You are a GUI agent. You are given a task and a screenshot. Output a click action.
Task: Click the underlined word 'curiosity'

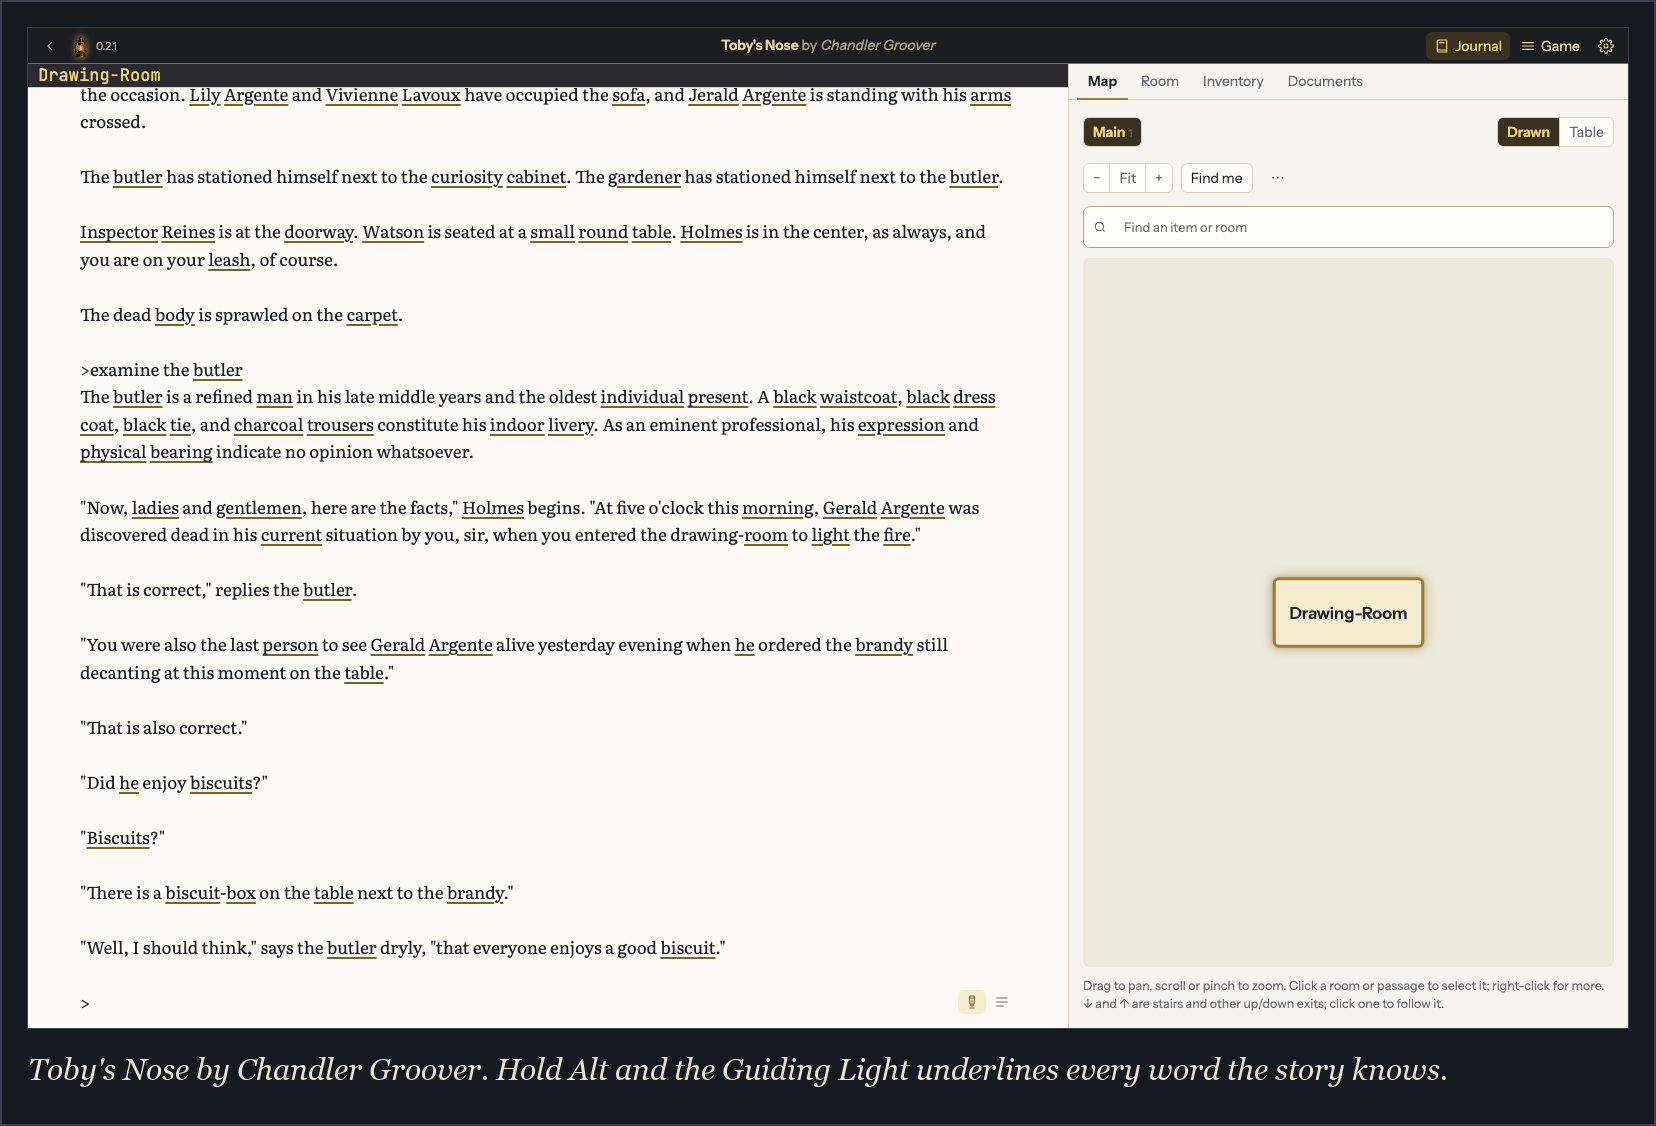pyautogui.click(x=467, y=177)
